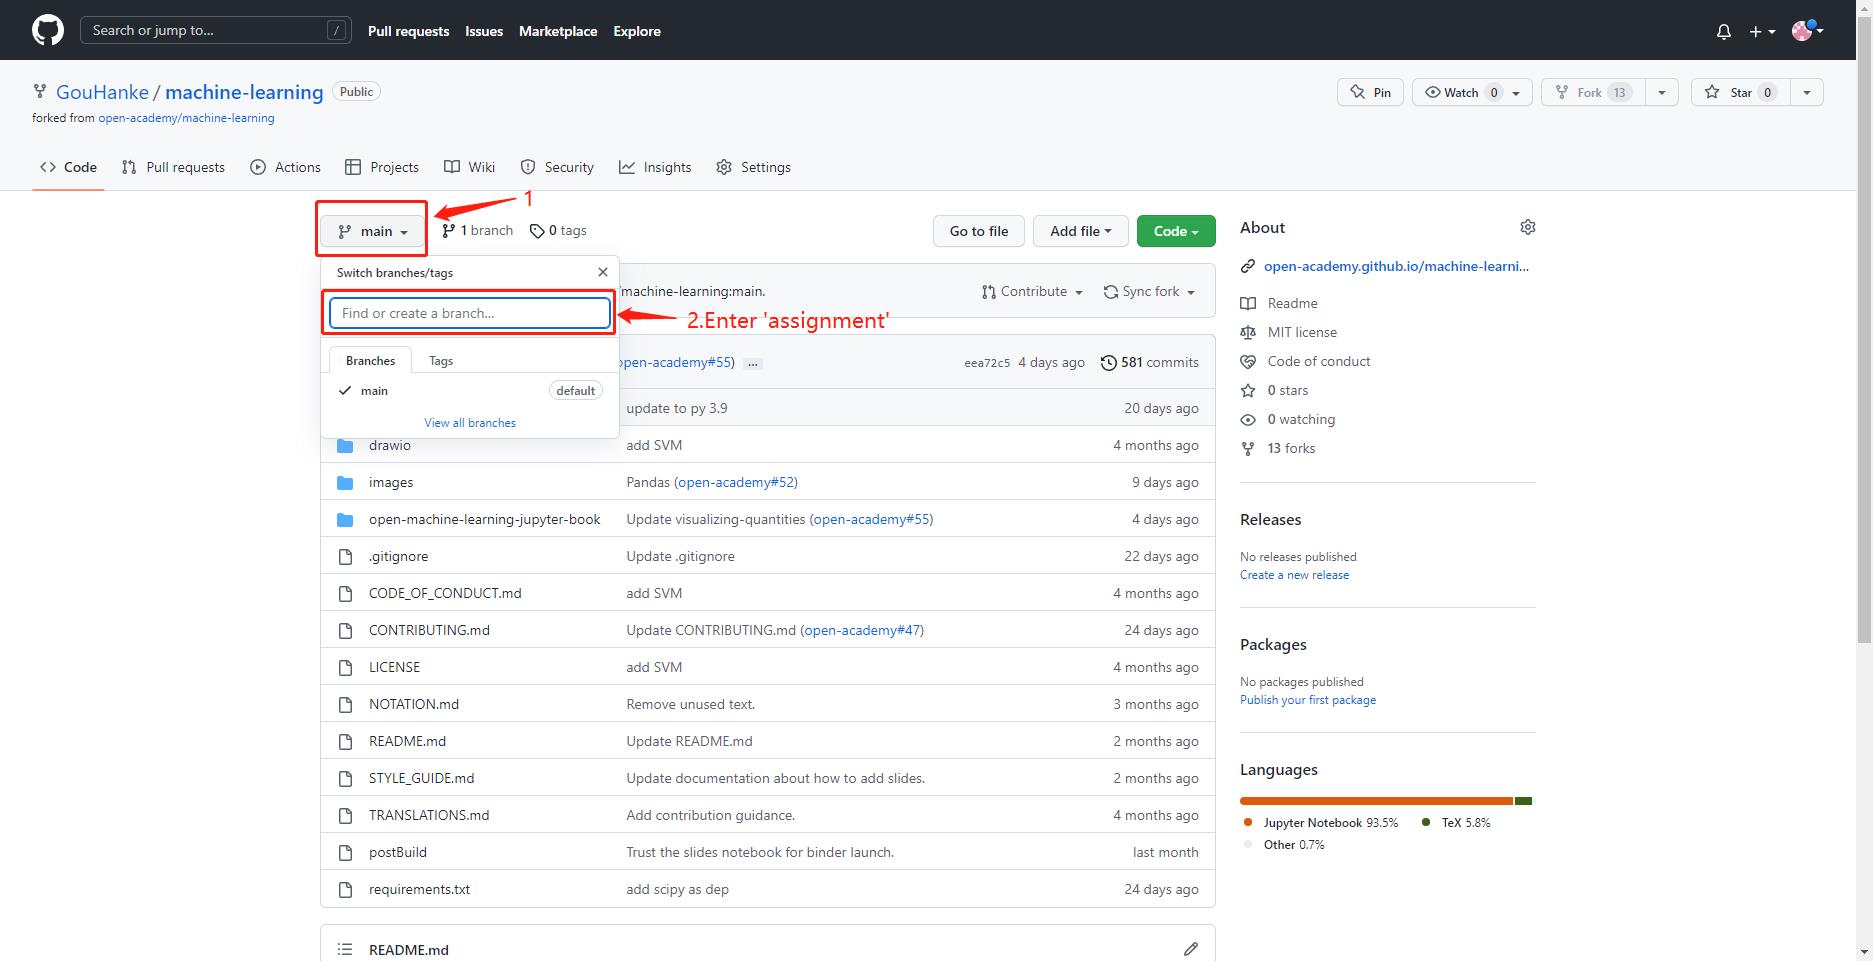View 0 stars link
Viewport: 1873px width, 961px height.
click(1288, 390)
